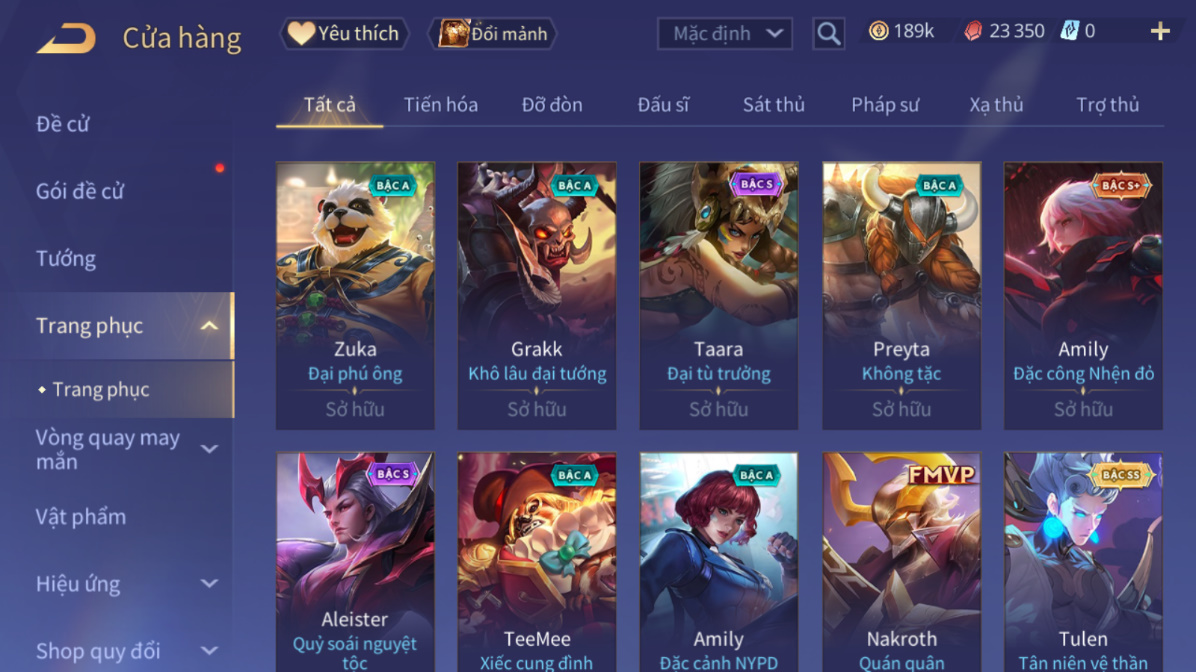Open the Mặc định sort dropdown
The height and width of the screenshot is (672, 1196).
(725, 34)
